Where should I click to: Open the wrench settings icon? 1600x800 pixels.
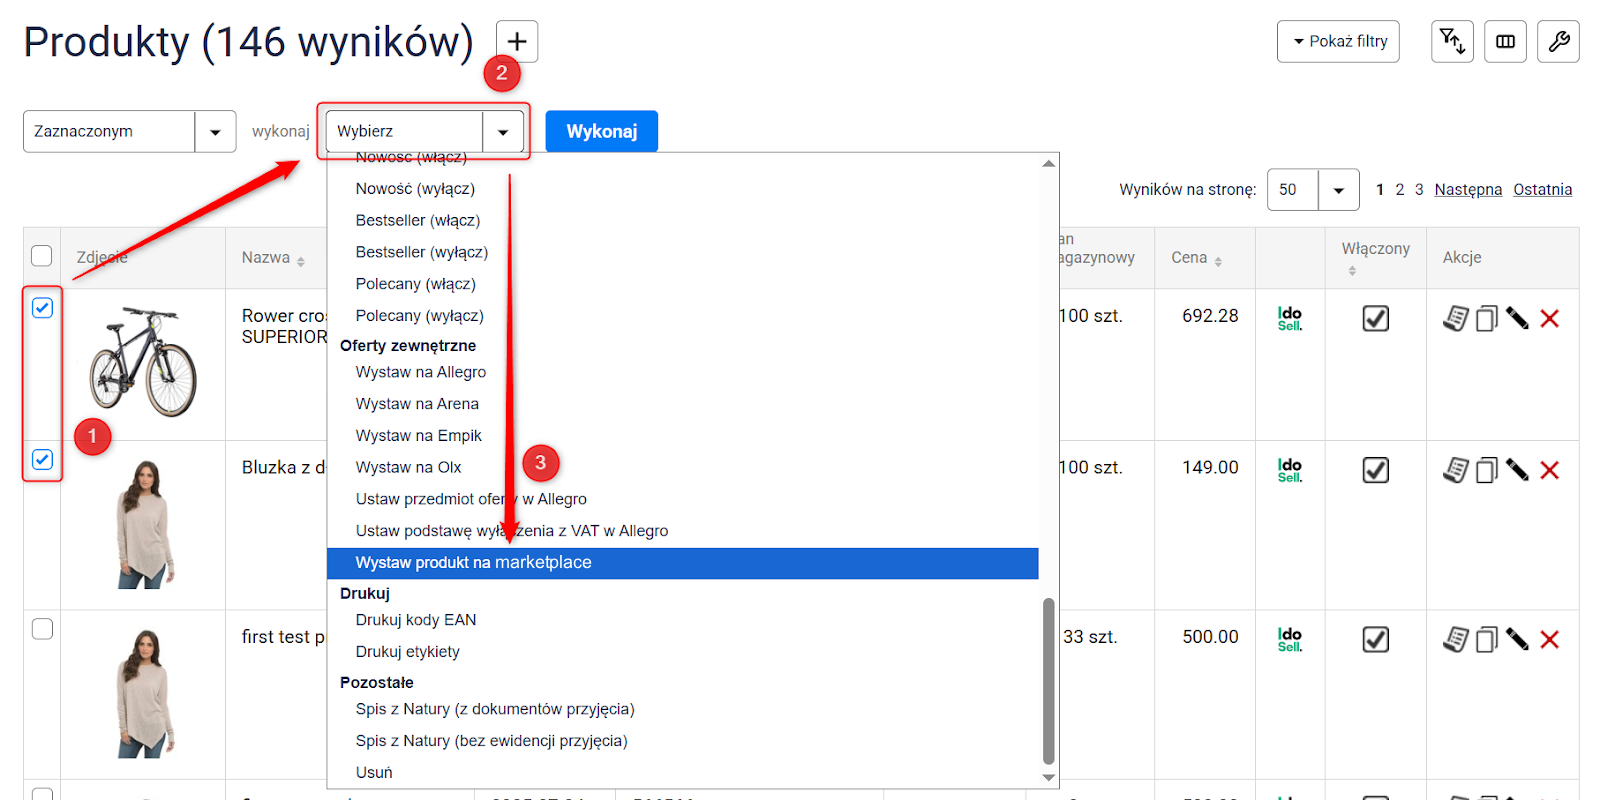point(1558,42)
